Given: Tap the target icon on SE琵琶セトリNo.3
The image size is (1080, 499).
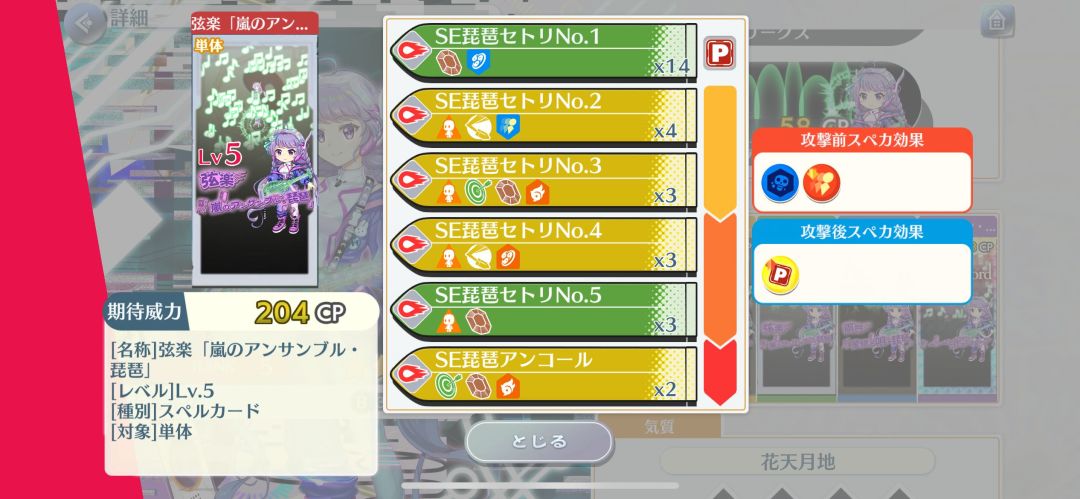Looking at the screenshot, I should point(477,192).
